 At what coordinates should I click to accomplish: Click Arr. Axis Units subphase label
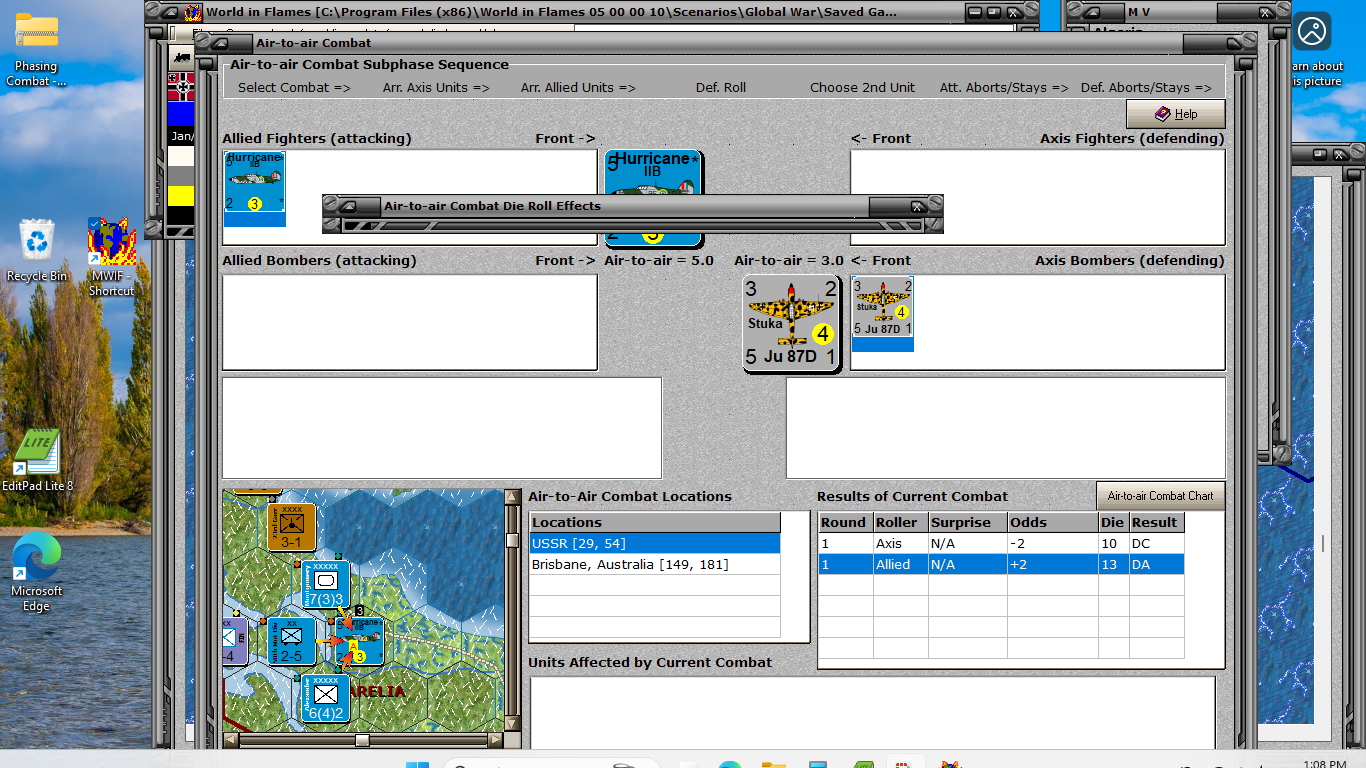click(436, 88)
